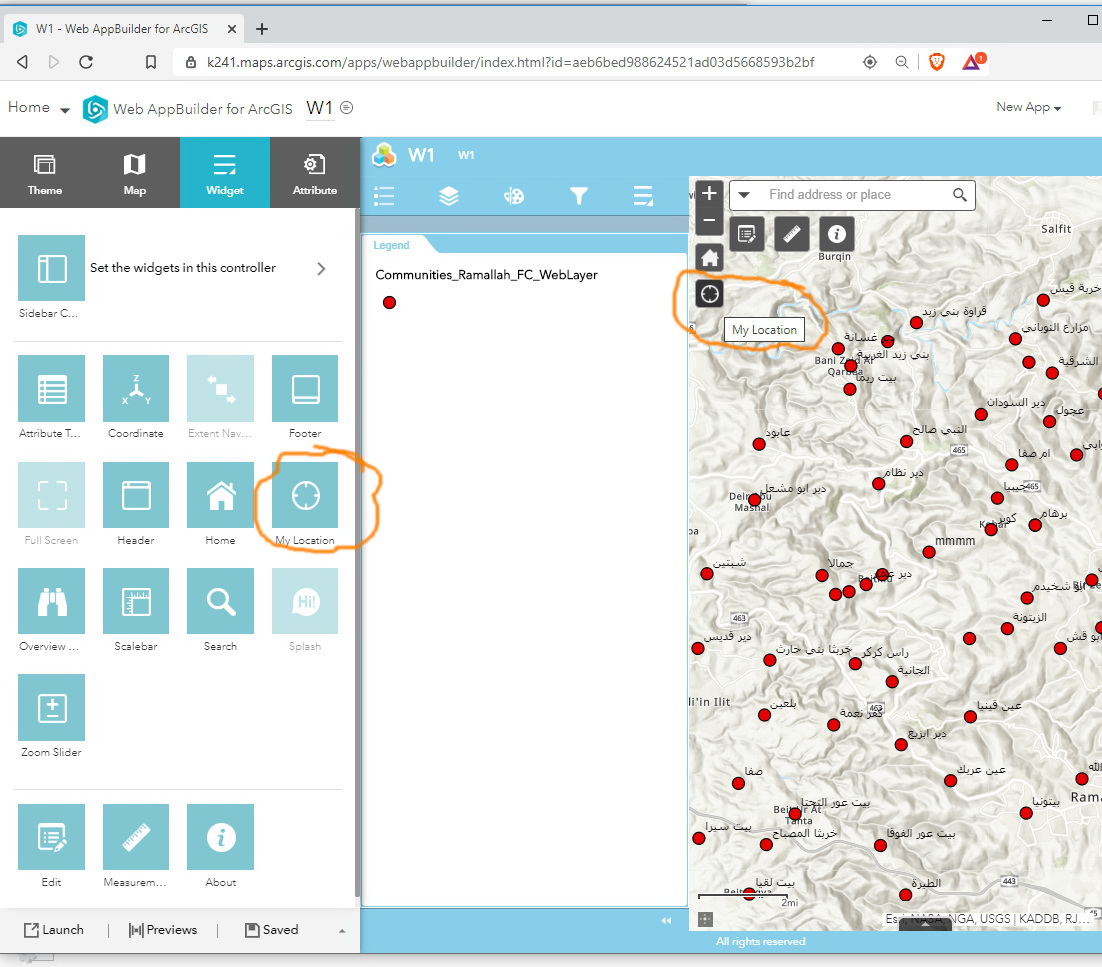Collapse the sidebar panel arrows
Screen dimensions: 1102x967
click(666, 920)
